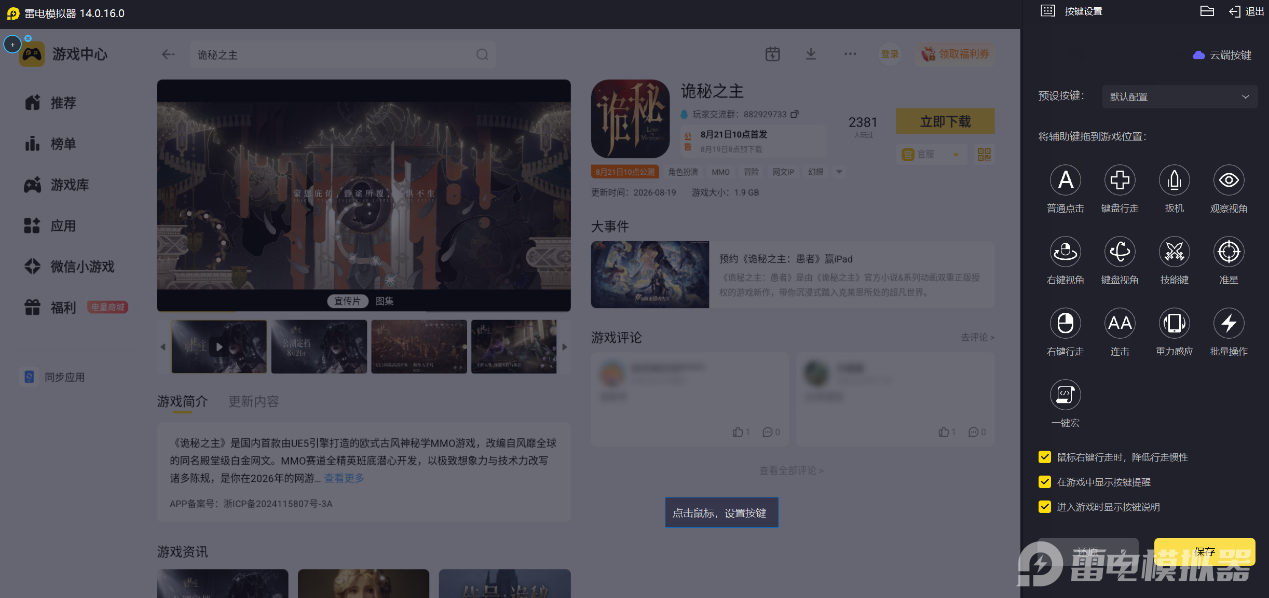Toggle 在游戏中显示按键提醒 checkbox
Image resolution: width=1269 pixels, height=598 pixels.
[x=1045, y=482]
